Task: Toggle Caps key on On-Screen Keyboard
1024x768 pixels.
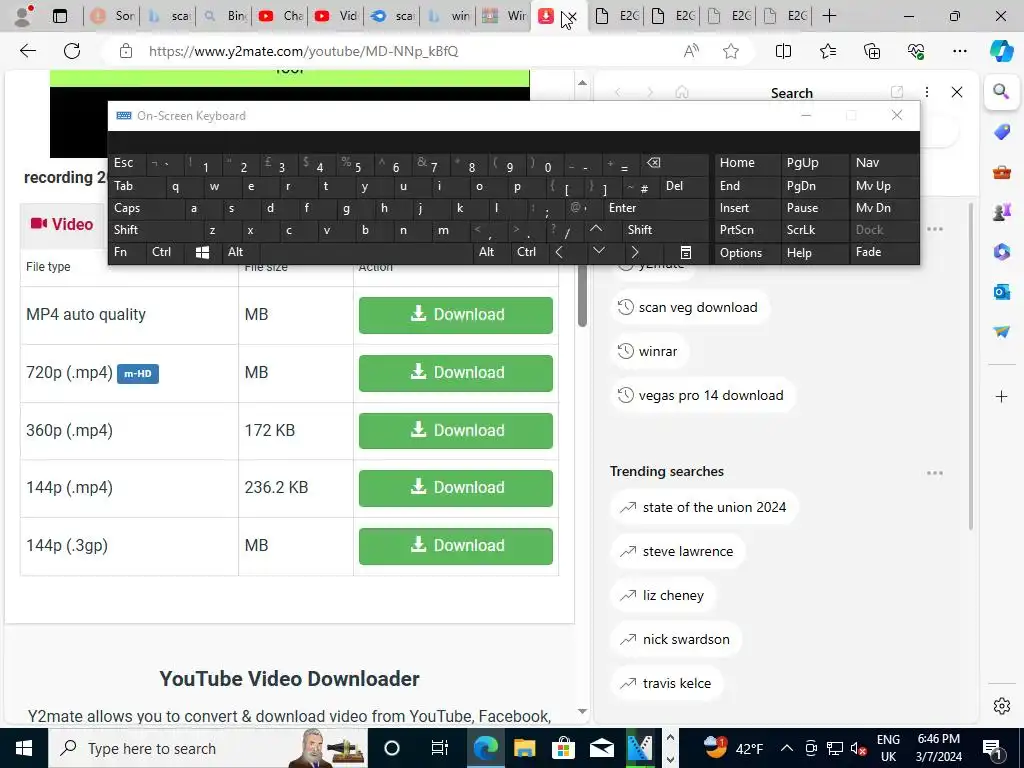Action: pyautogui.click(x=127, y=208)
